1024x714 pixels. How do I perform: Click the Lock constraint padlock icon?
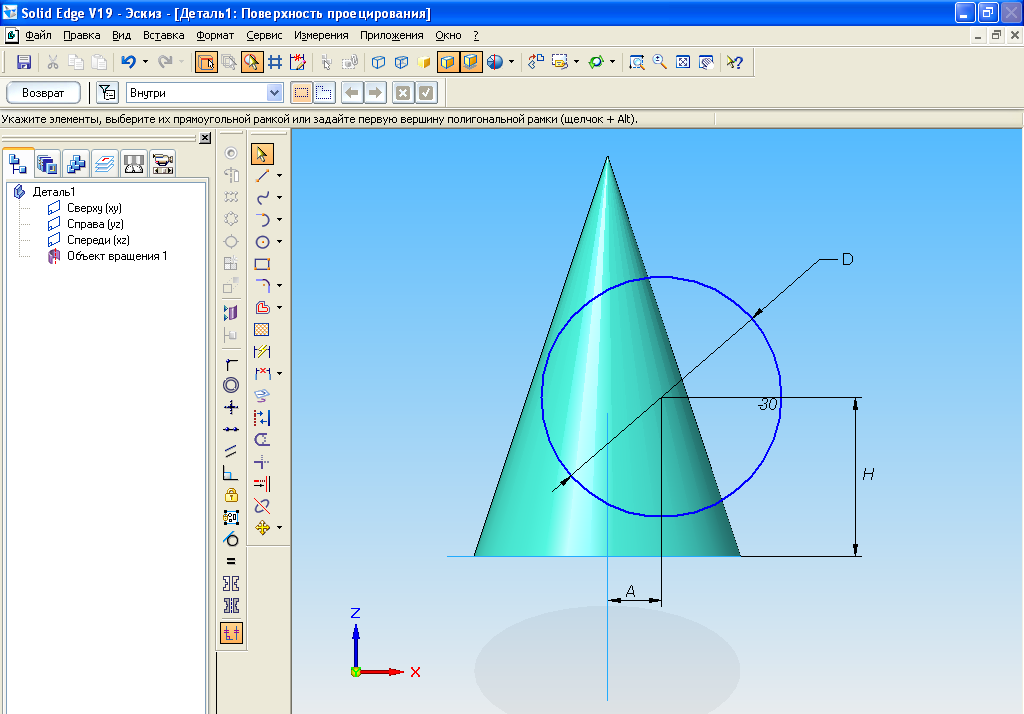[x=231, y=495]
